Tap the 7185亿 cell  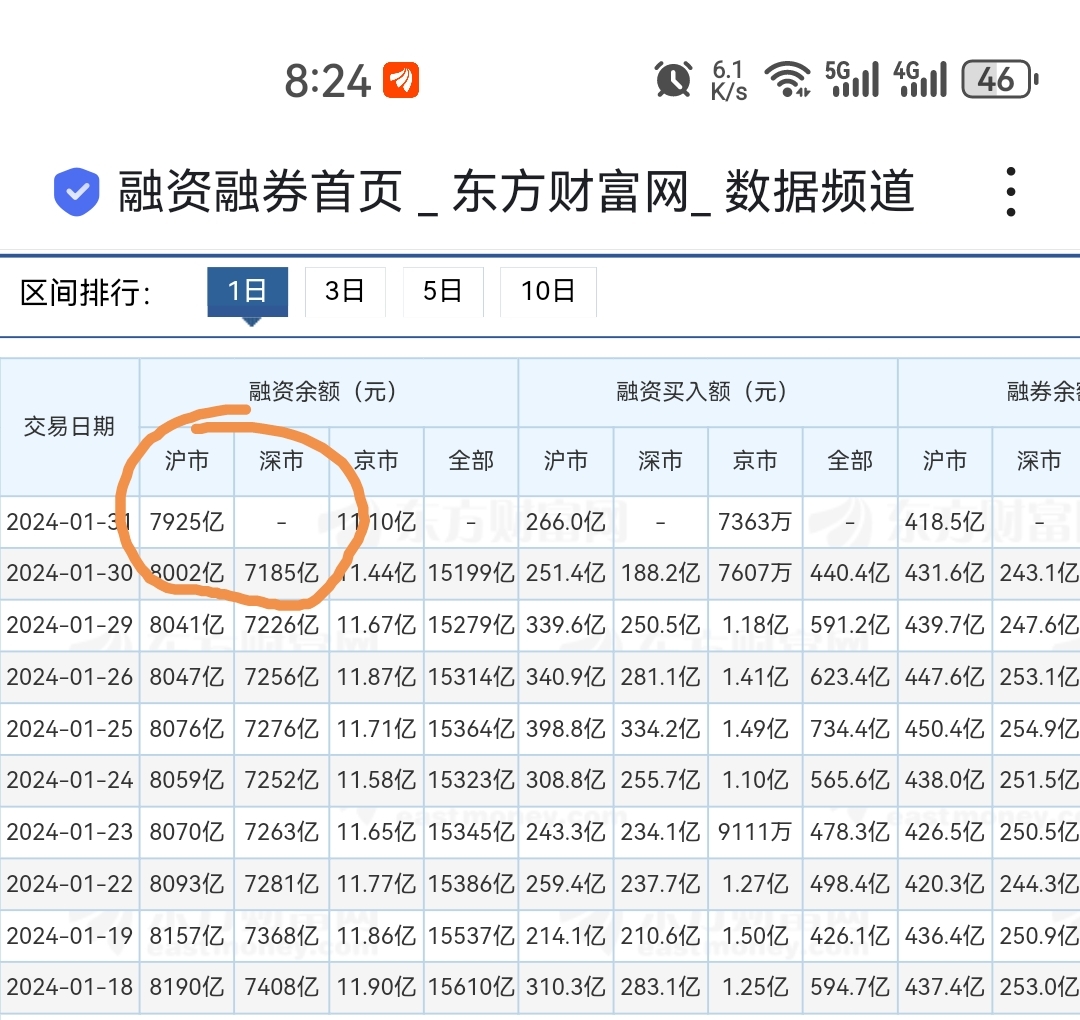point(282,573)
